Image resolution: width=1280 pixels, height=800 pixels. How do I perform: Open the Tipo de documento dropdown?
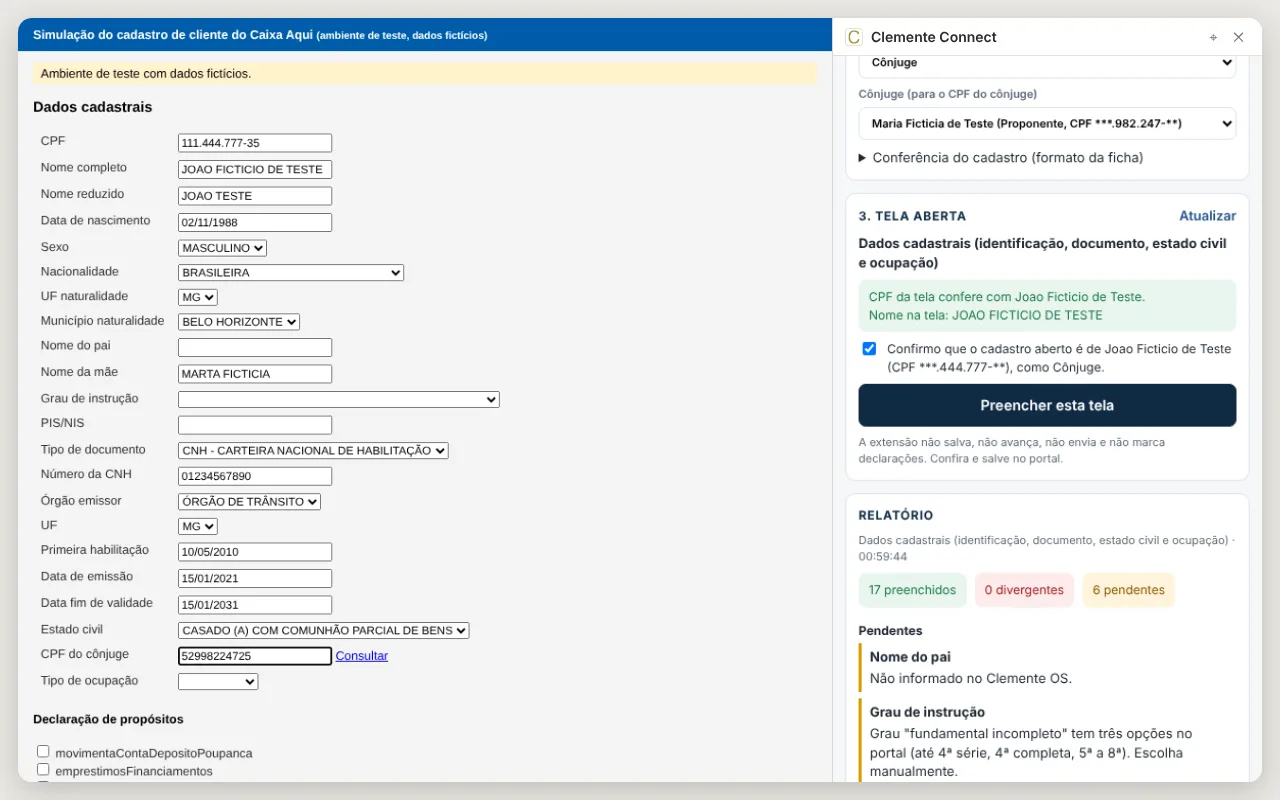[313, 450]
